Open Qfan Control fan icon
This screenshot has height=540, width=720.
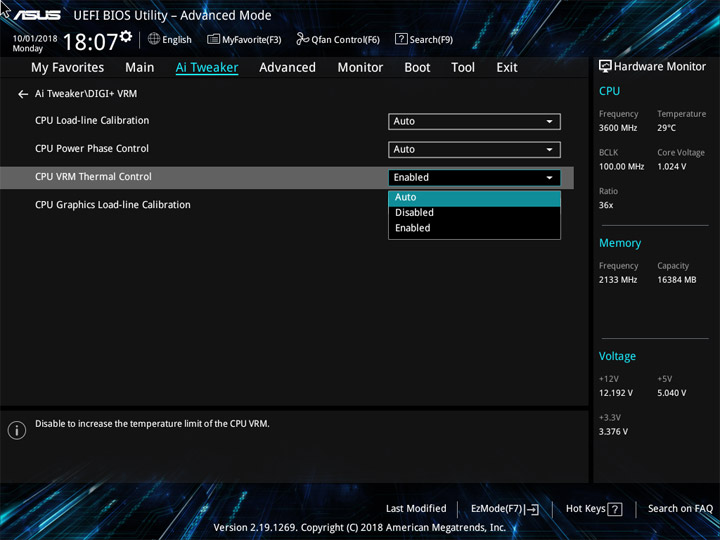click(x=302, y=39)
